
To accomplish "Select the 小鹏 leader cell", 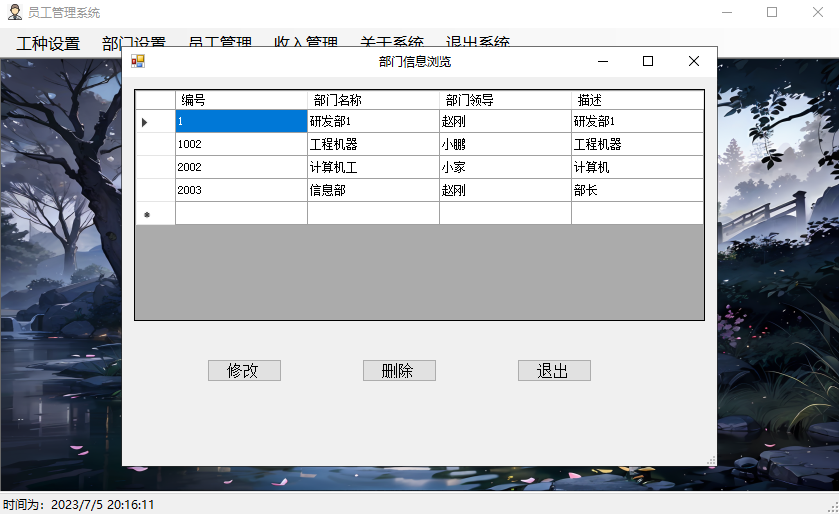I will pos(505,144).
